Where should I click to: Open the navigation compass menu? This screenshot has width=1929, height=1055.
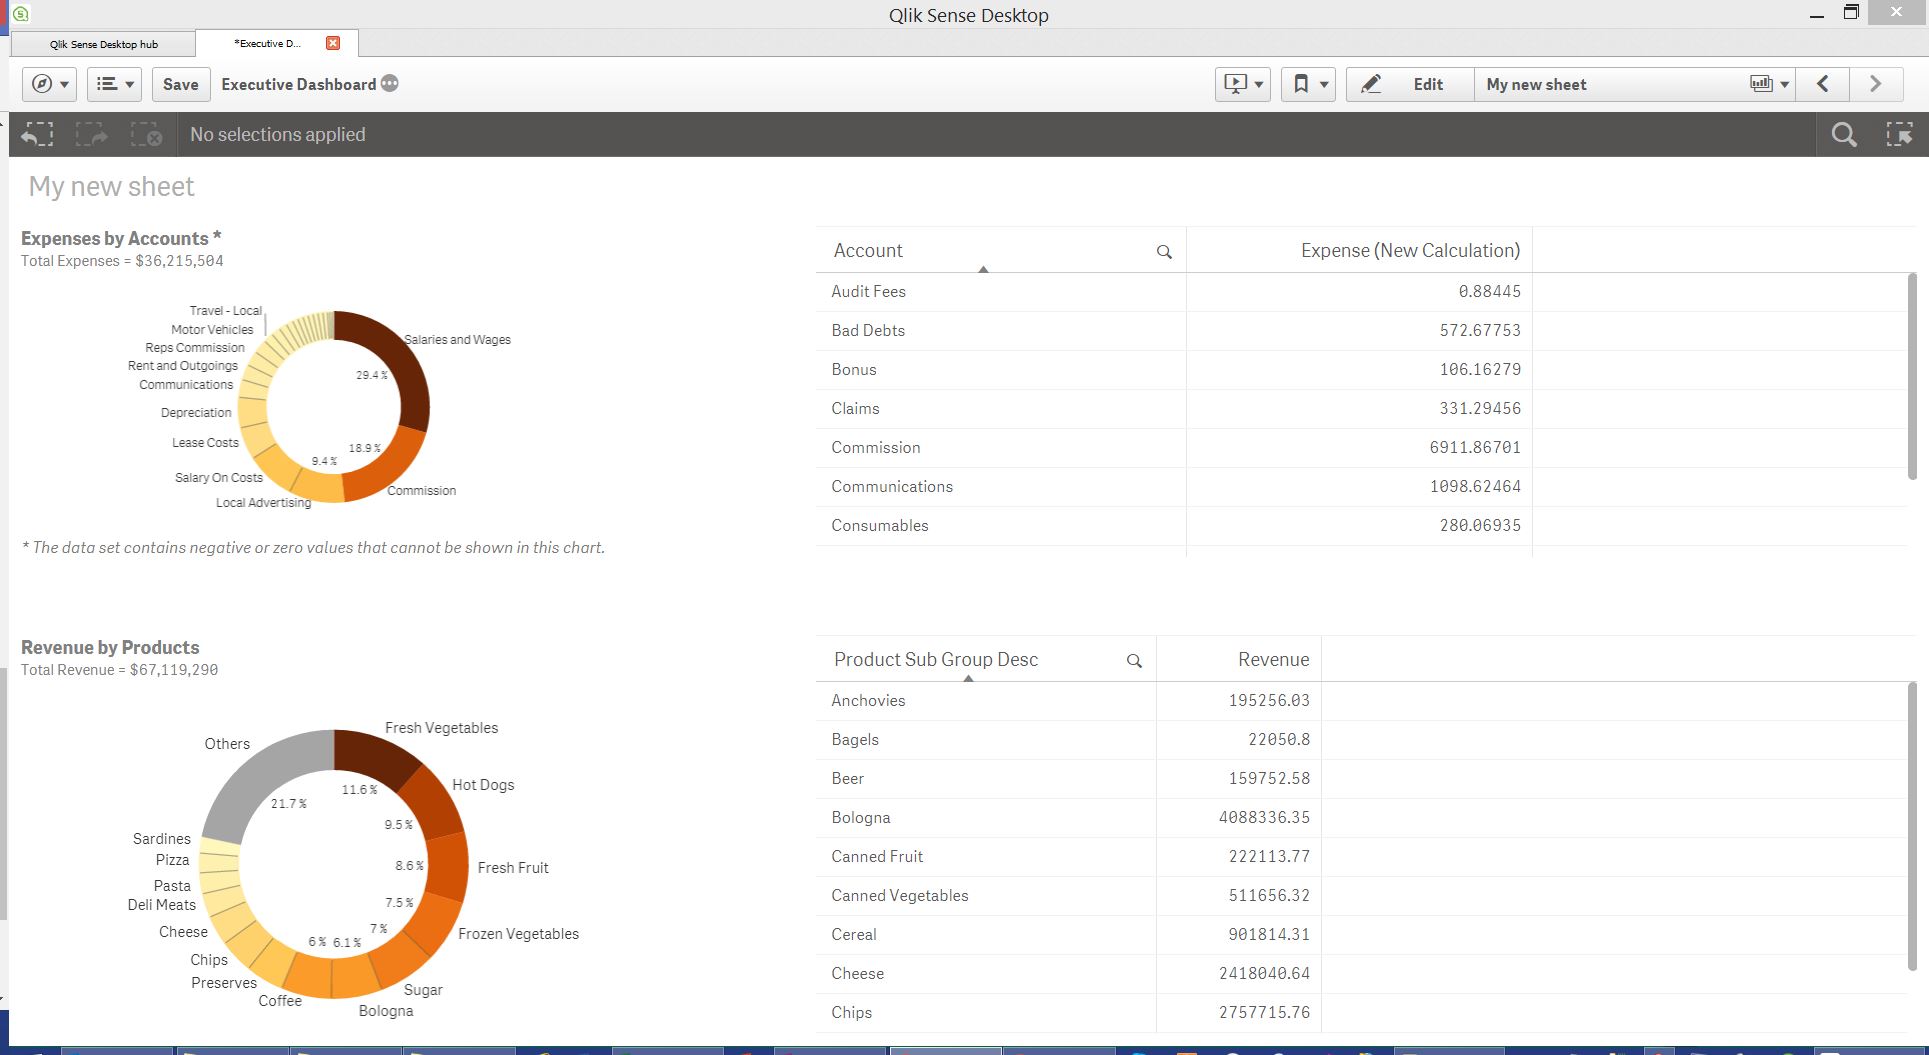click(x=49, y=84)
